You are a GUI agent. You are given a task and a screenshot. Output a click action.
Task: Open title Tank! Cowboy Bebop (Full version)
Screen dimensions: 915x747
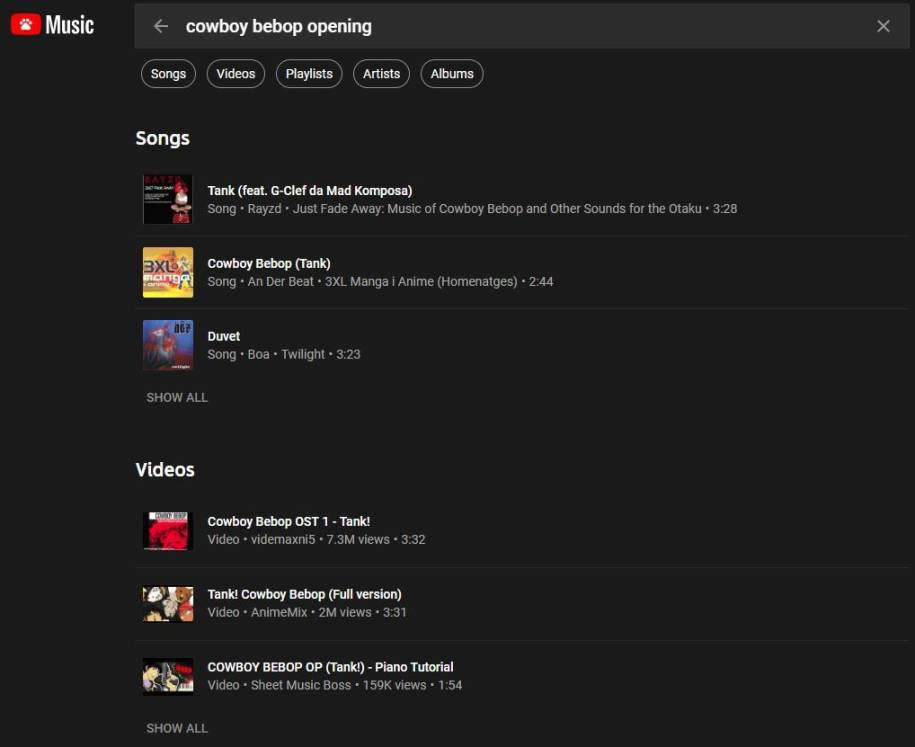(305, 595)
